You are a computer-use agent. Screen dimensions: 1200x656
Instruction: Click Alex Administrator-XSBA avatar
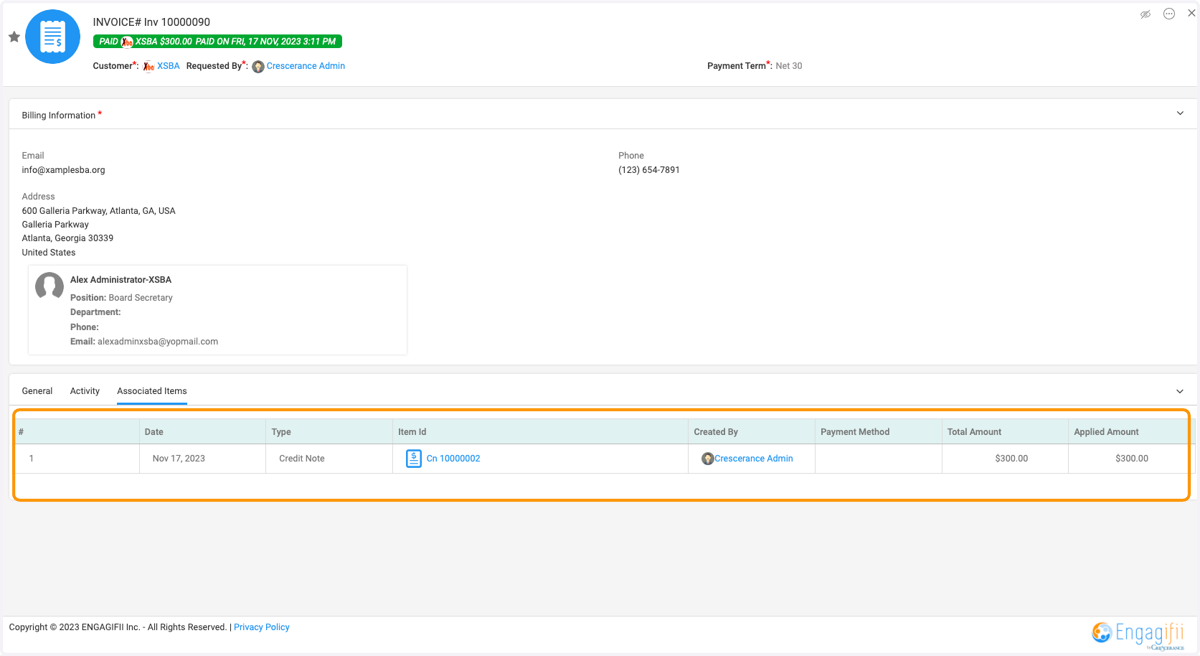(49, 286)
